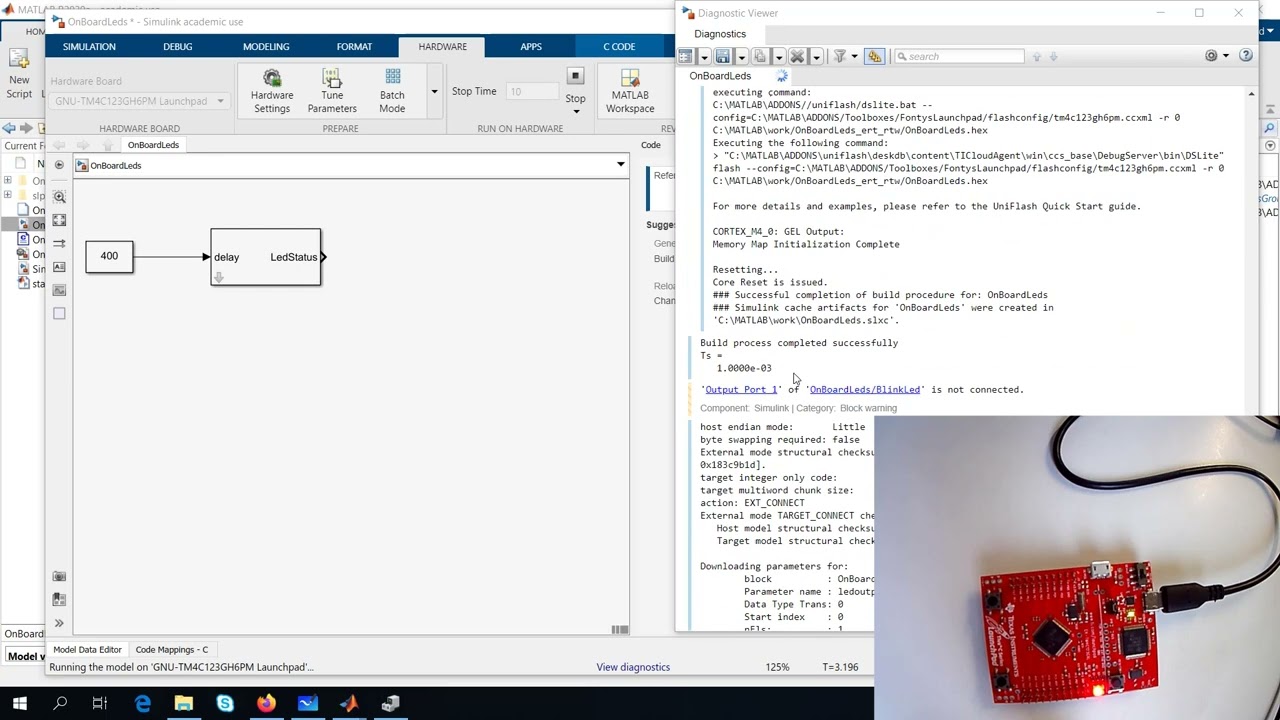
Task: Switch to the FORMAT tab
Action: [x=354, y=47]
